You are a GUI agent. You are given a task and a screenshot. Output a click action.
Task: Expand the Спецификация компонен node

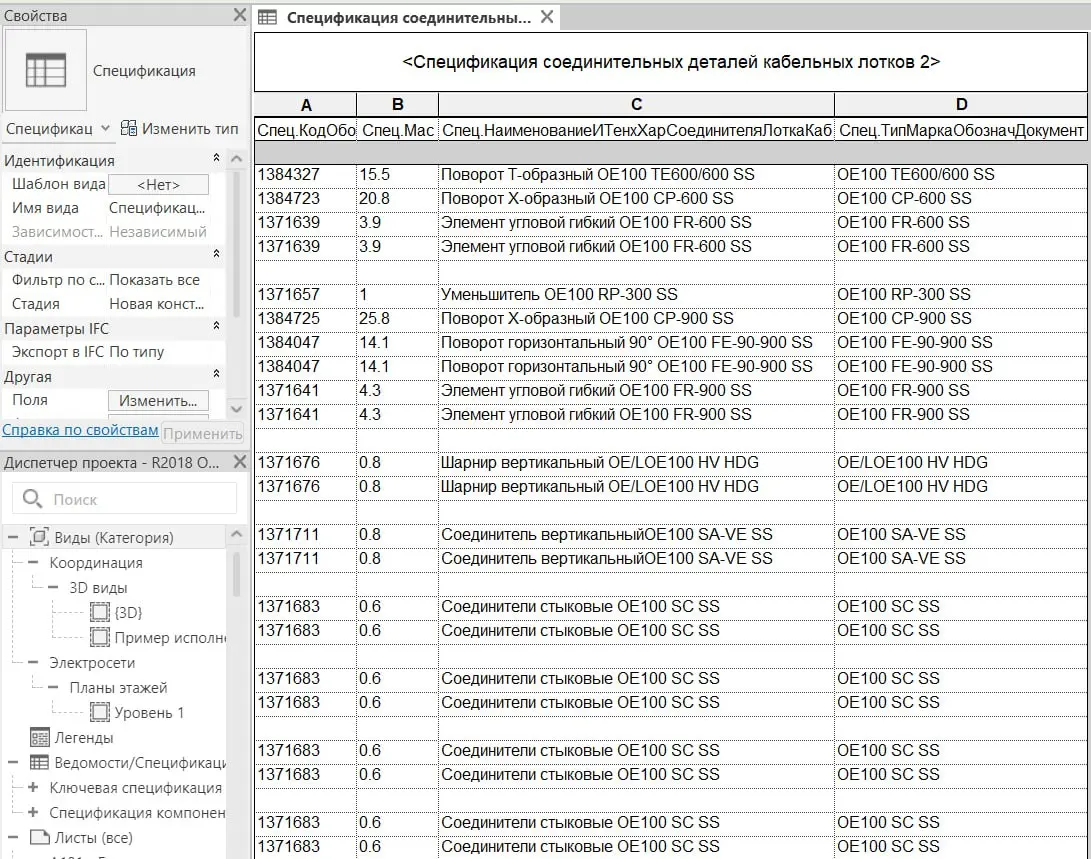[x=33, y=812]
